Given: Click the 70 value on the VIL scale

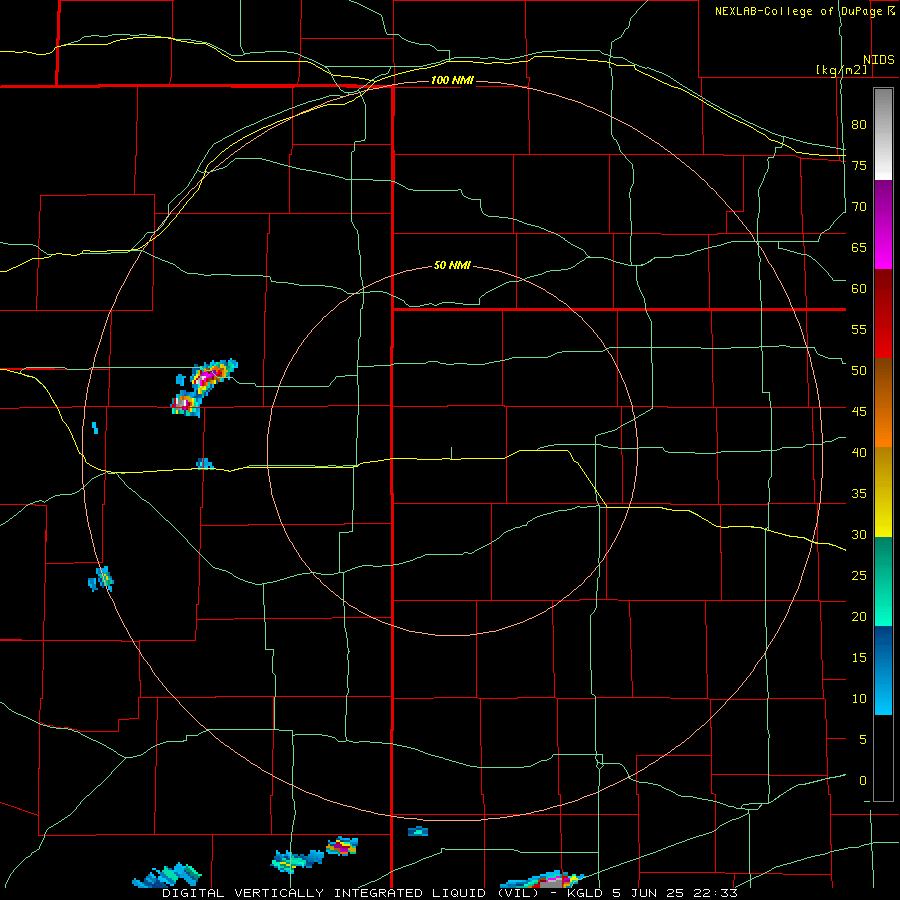Looking at the screenshot, I should point(859,207).
